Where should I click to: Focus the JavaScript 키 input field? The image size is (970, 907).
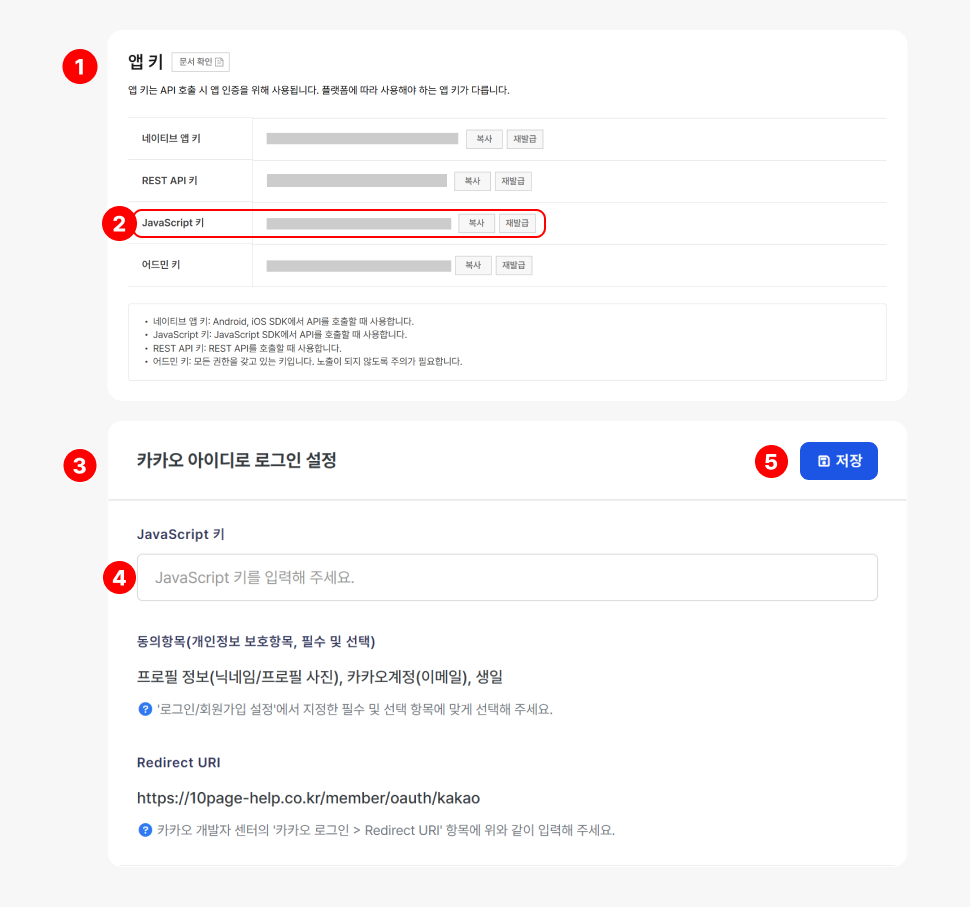click(507, 577)
